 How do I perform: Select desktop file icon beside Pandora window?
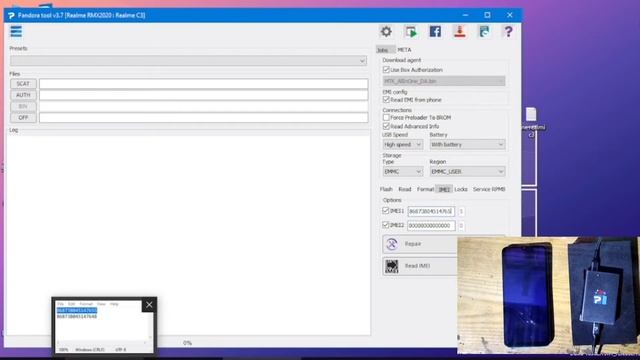coord(531,114)
